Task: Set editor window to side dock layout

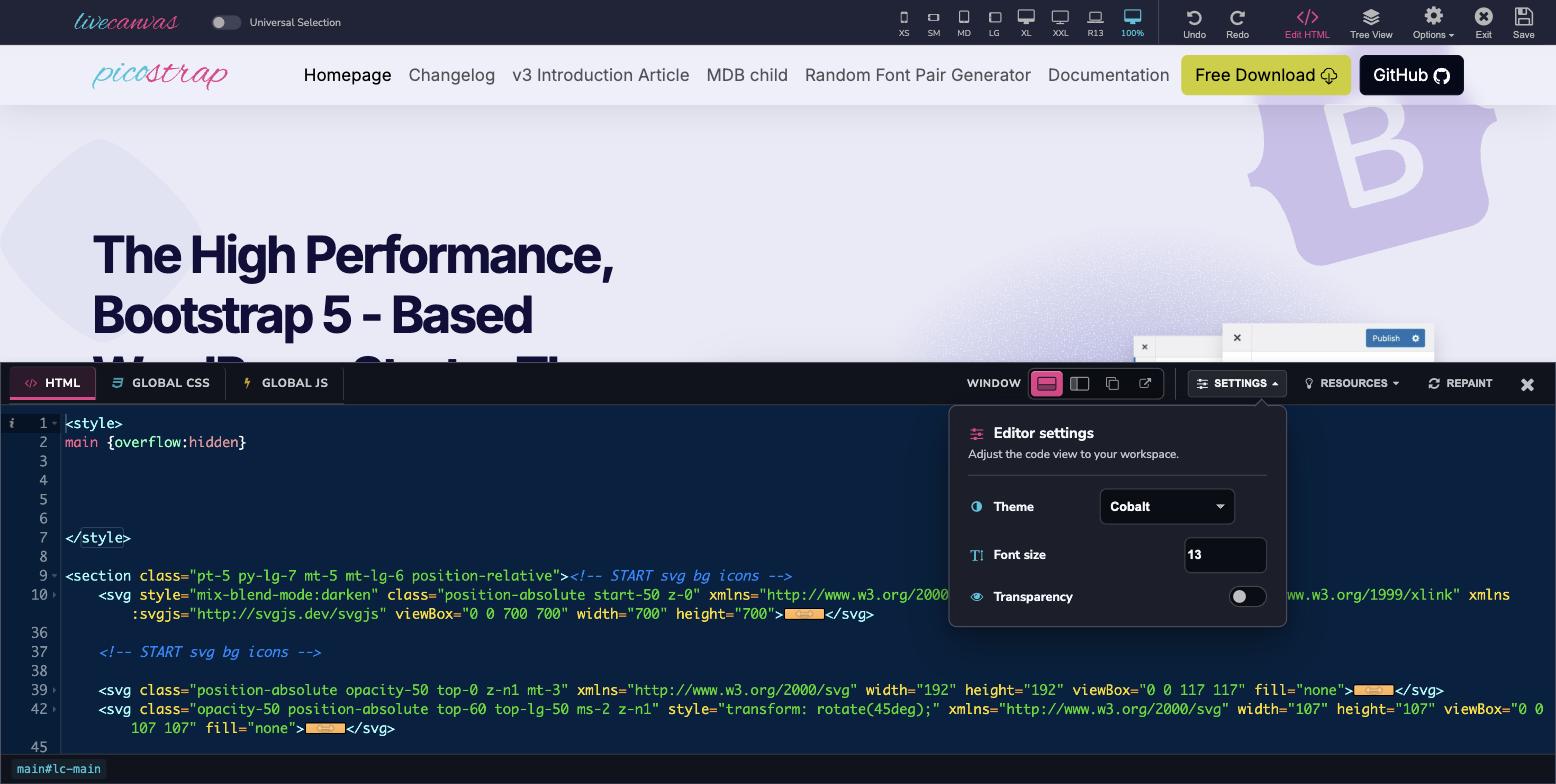Action: point(1079,383)
